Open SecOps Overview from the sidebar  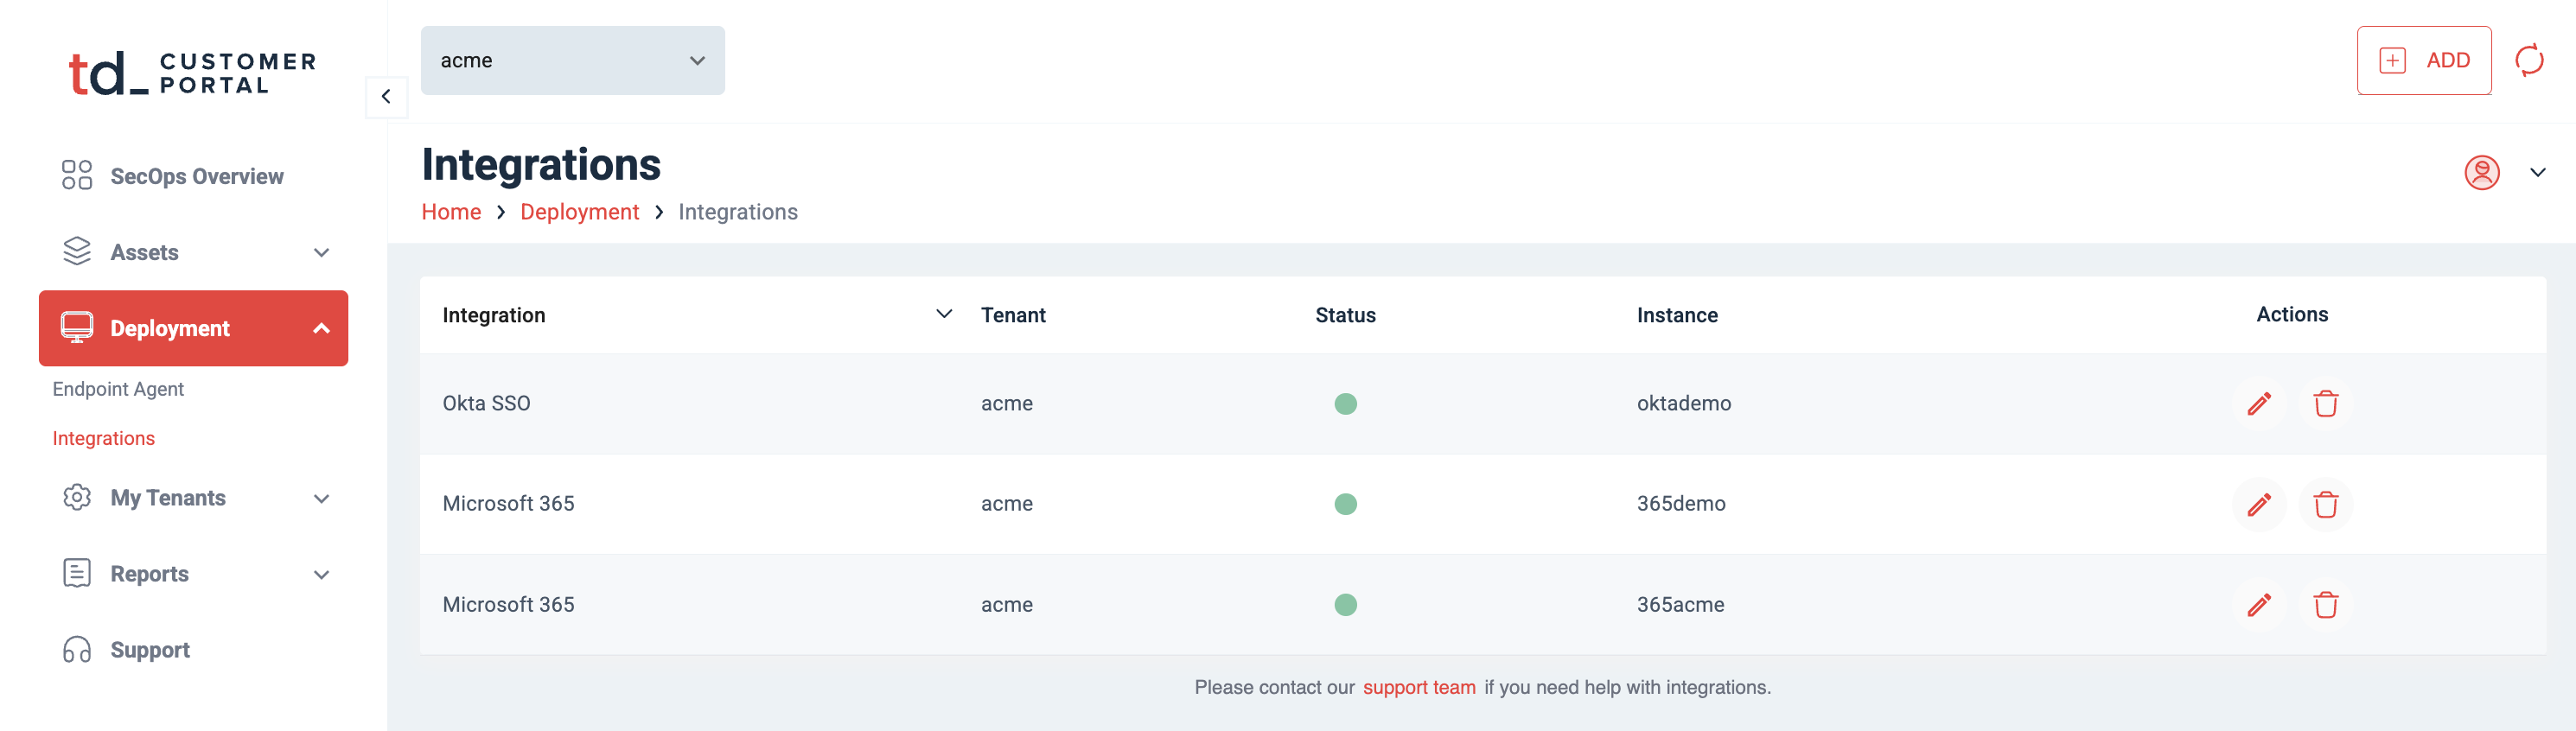196,177
